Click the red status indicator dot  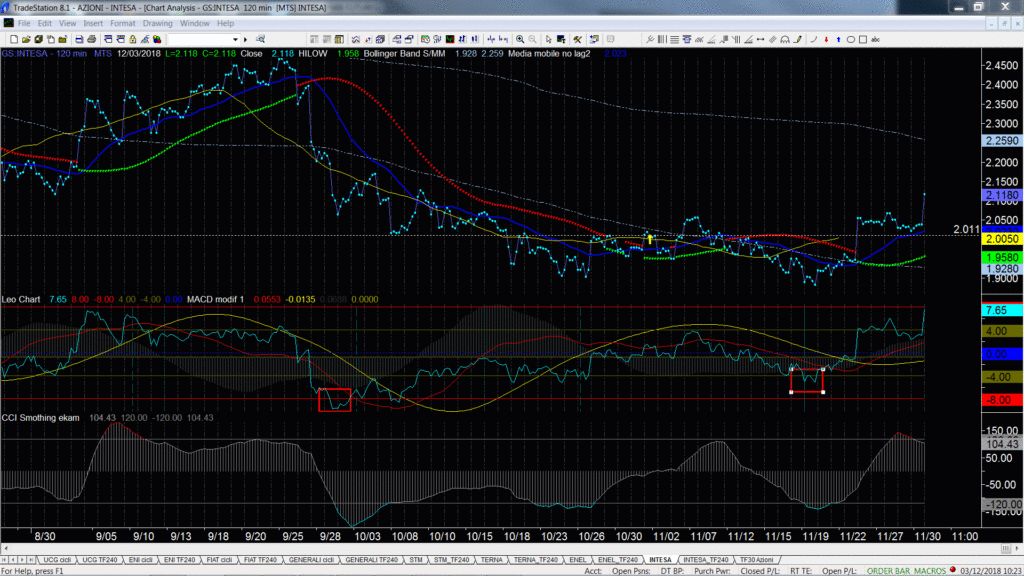(x=953, y=570)
